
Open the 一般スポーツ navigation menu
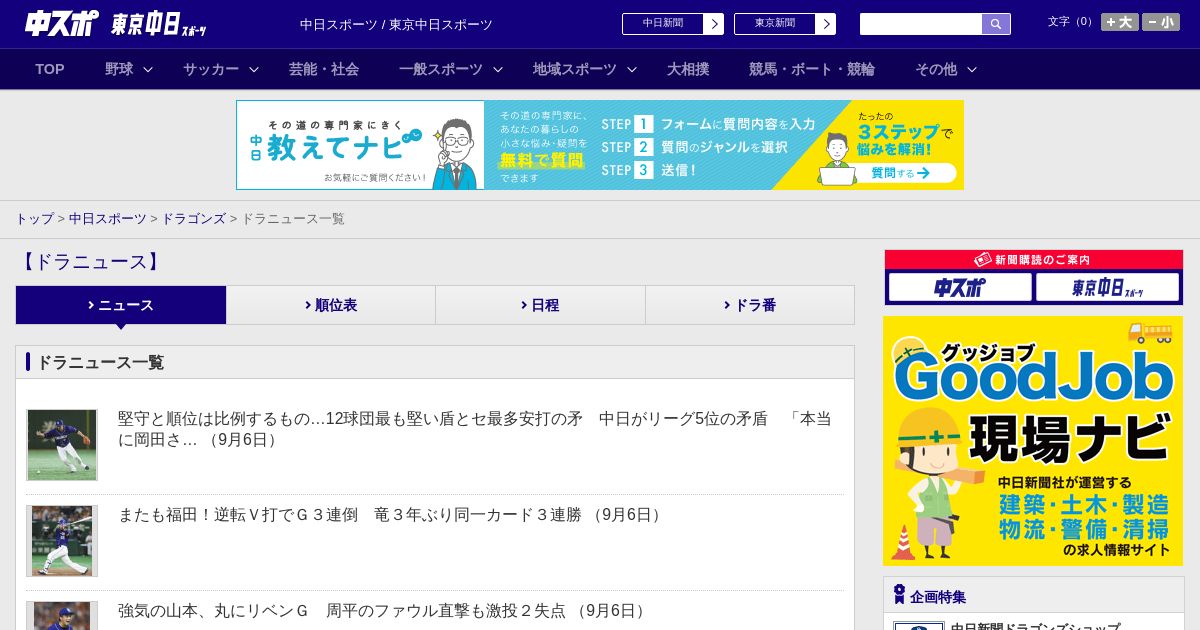click(x=441, y=69)
